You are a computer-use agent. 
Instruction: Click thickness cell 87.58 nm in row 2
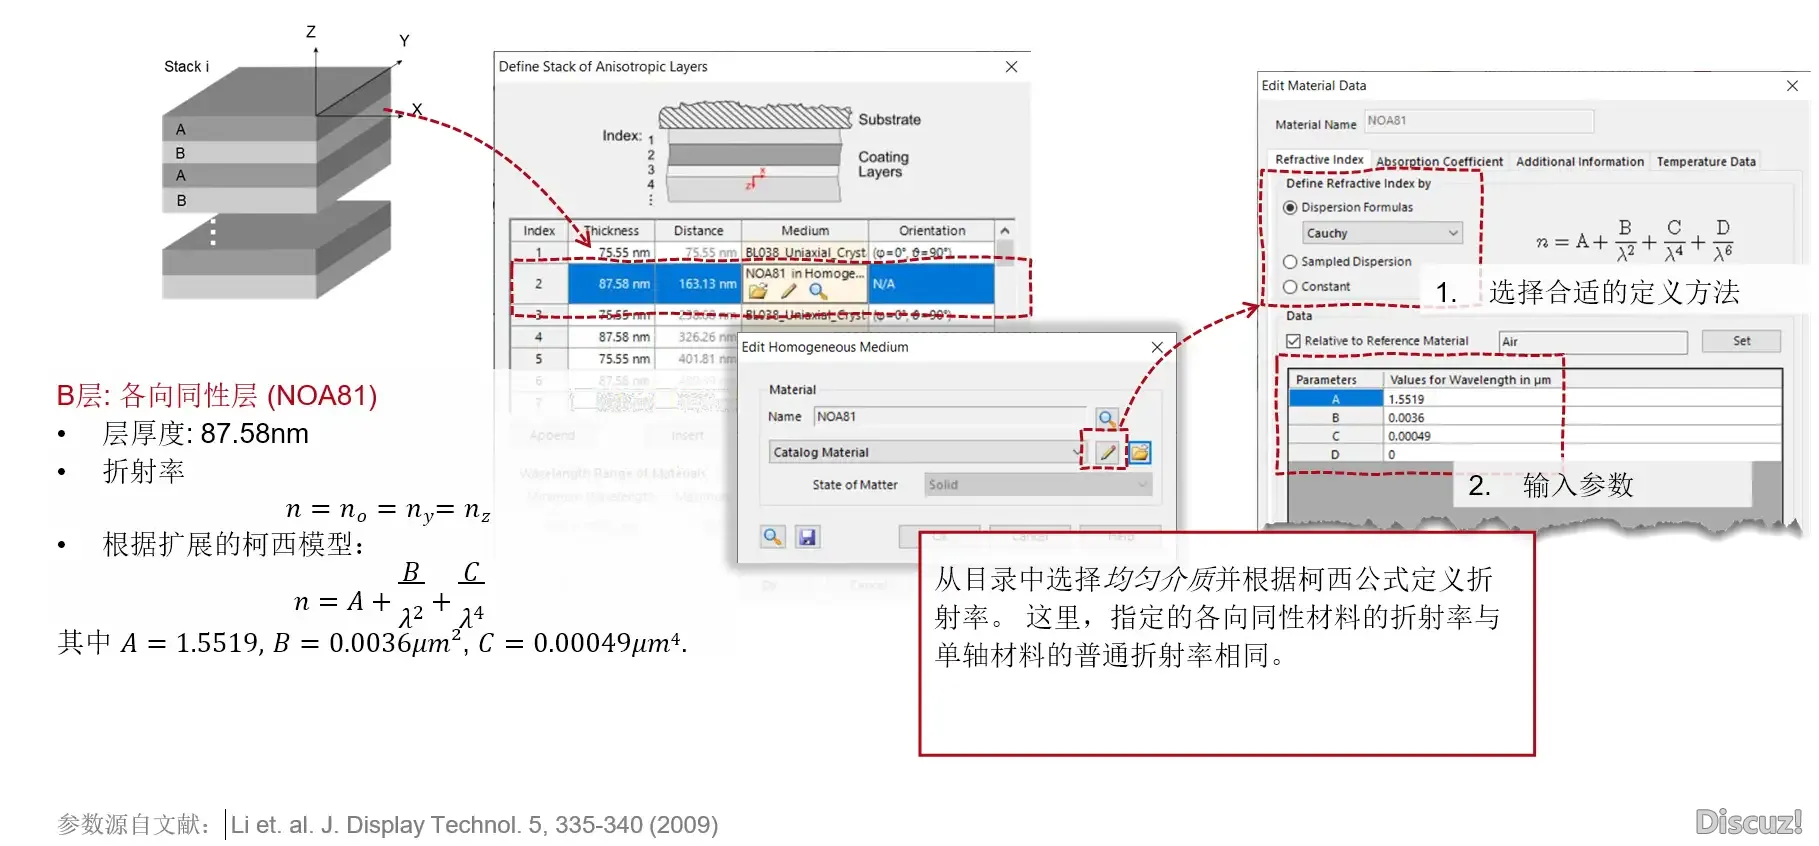tap(612, 284)
